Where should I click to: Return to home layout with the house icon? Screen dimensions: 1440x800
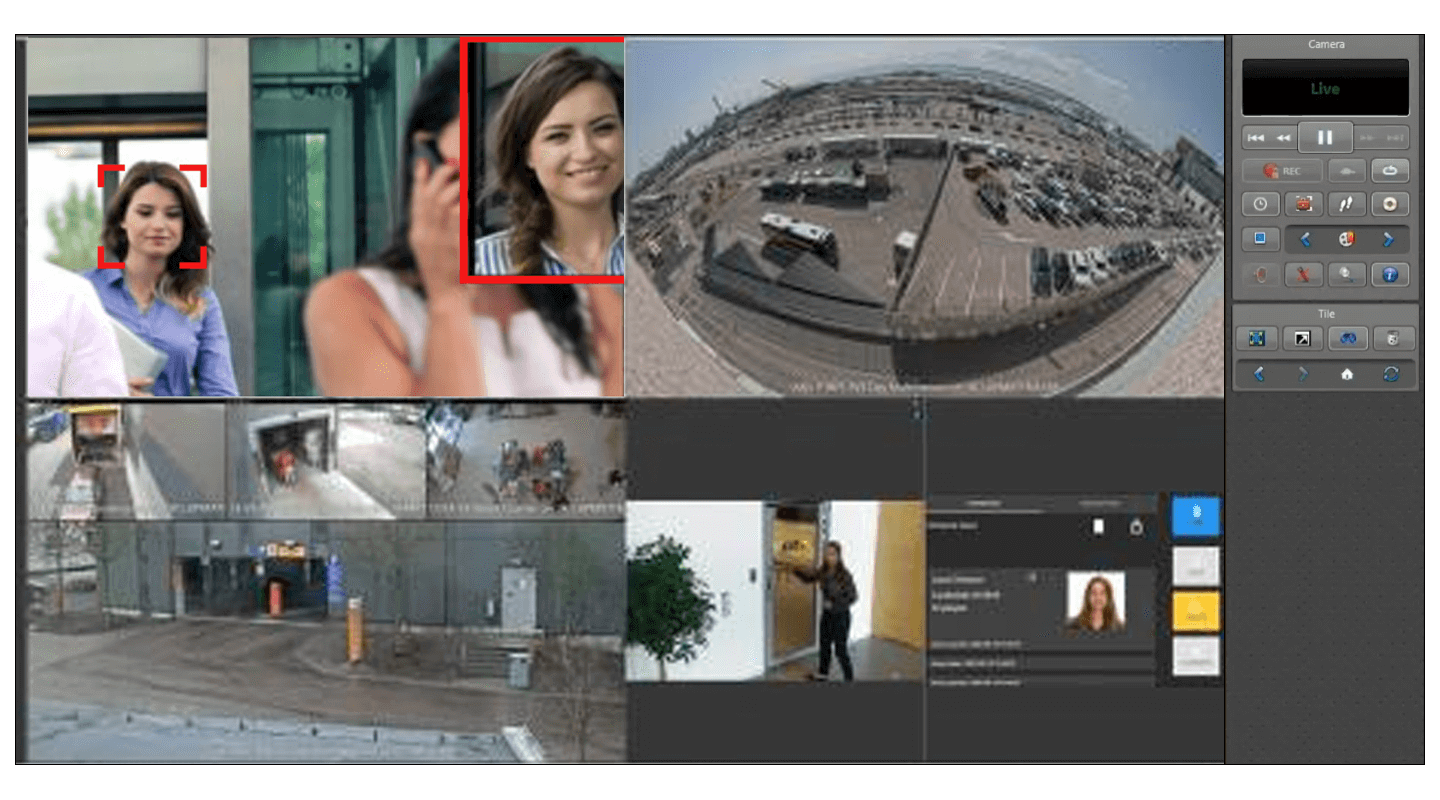1347,374
